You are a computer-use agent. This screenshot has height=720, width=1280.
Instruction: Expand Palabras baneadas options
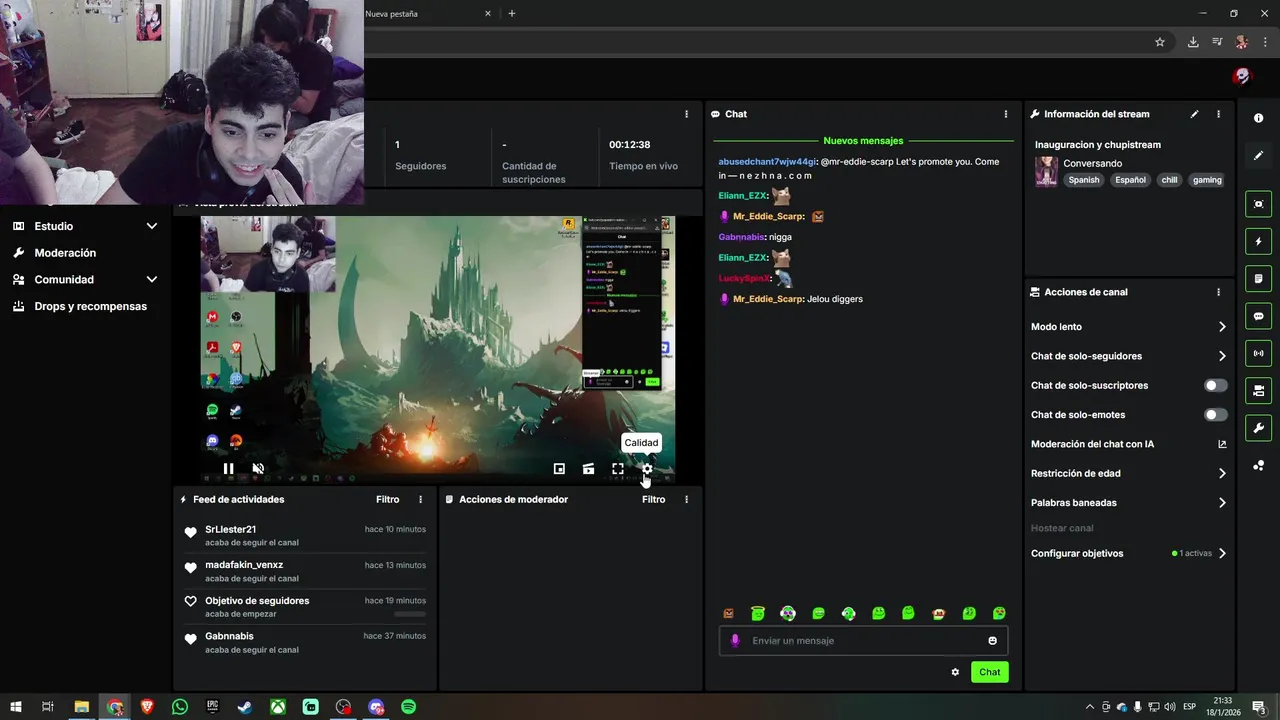tap(1221, 503)
